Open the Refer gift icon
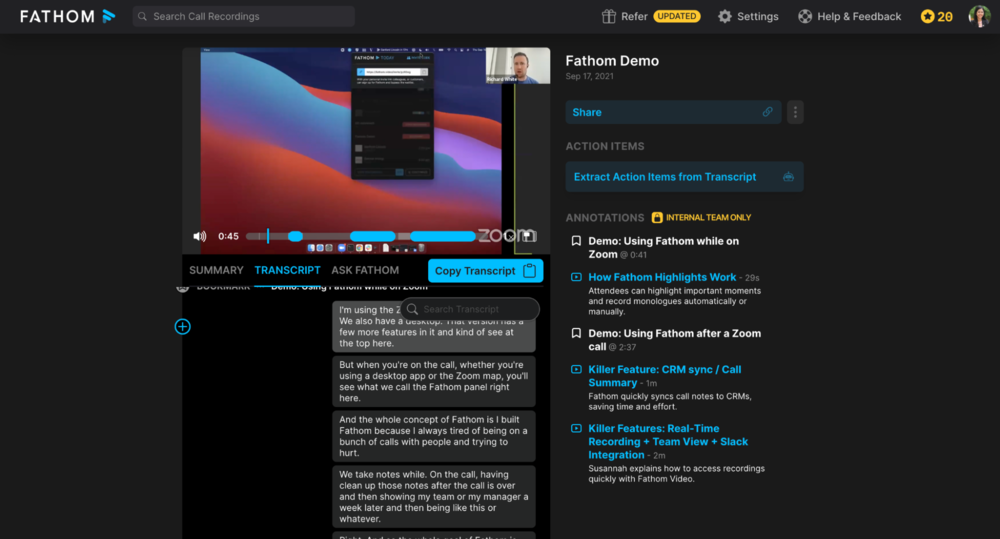 (608, 17)
